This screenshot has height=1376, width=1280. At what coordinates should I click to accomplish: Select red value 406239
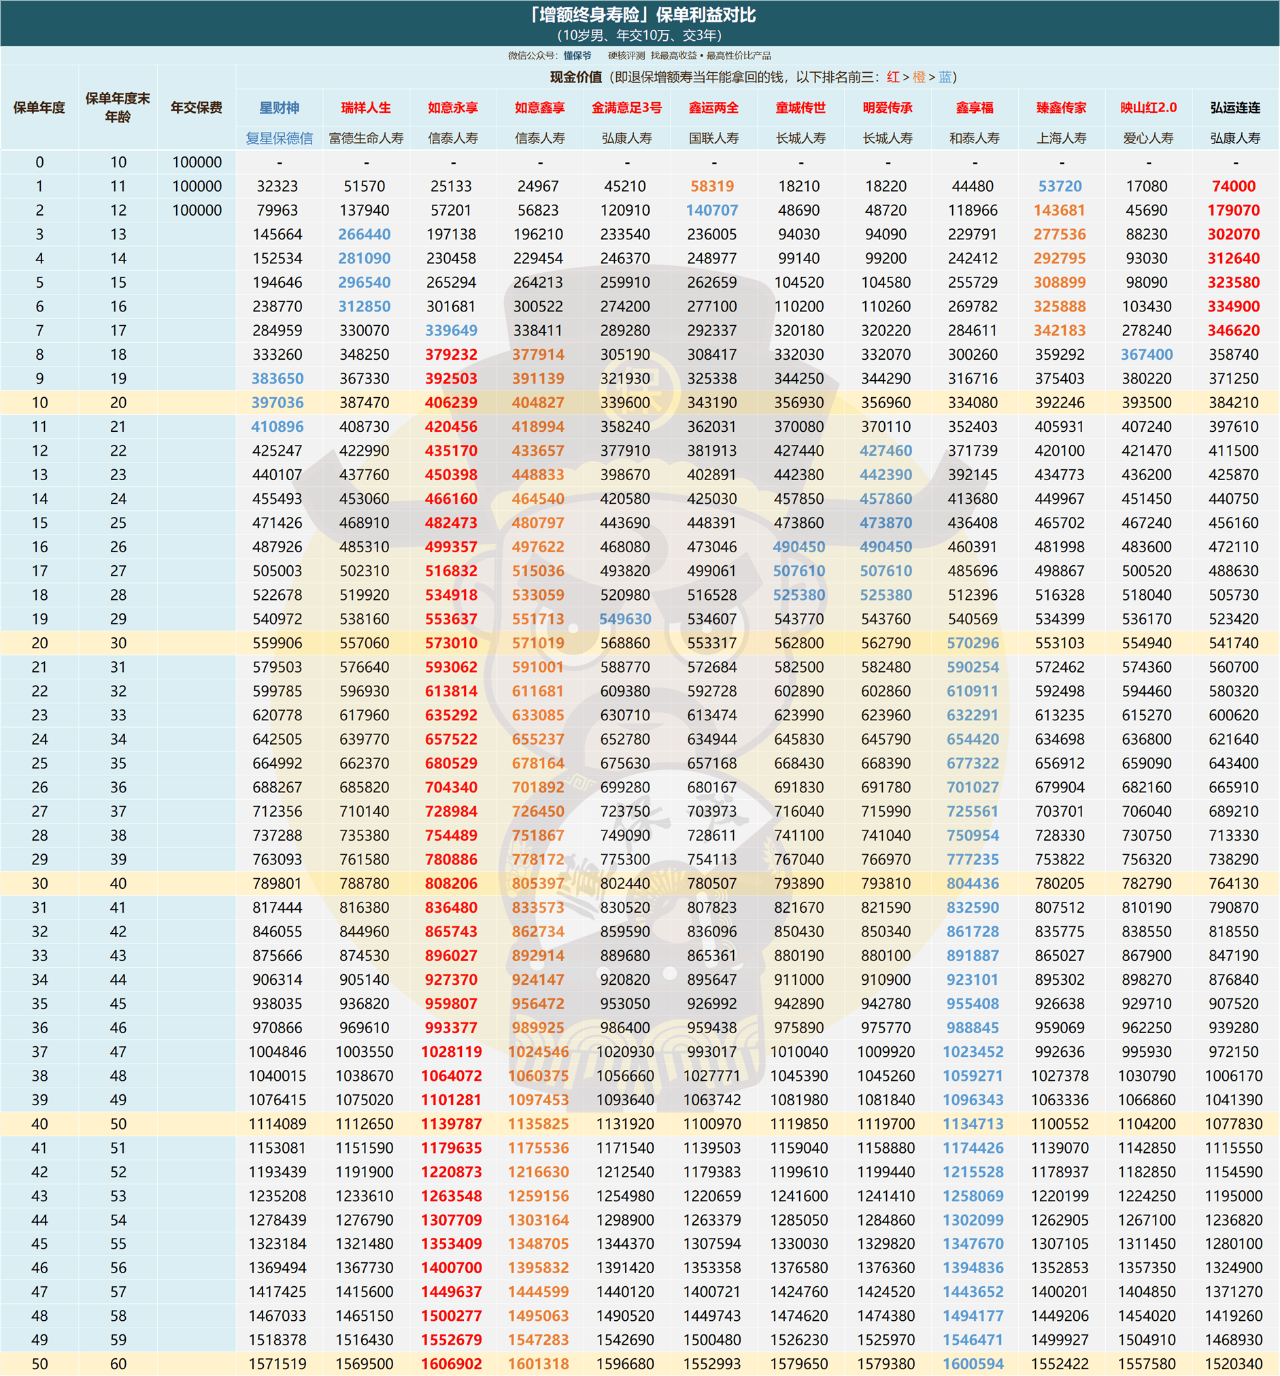click(x=451, y=403)
